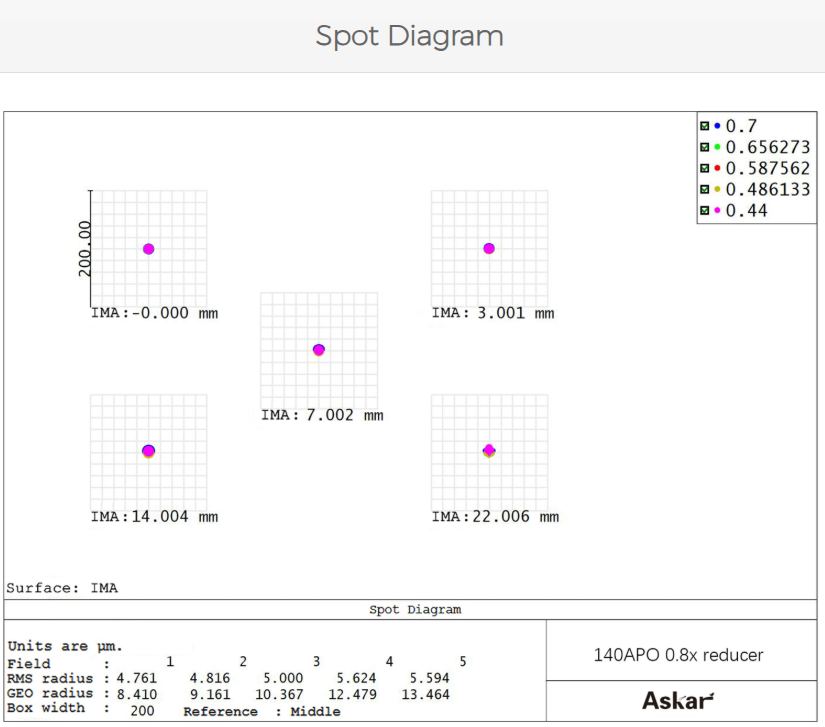Toggle the 0.44 wavelength checkbox
This screenshot has width=825, height=727.
click(x=705, y=210)
